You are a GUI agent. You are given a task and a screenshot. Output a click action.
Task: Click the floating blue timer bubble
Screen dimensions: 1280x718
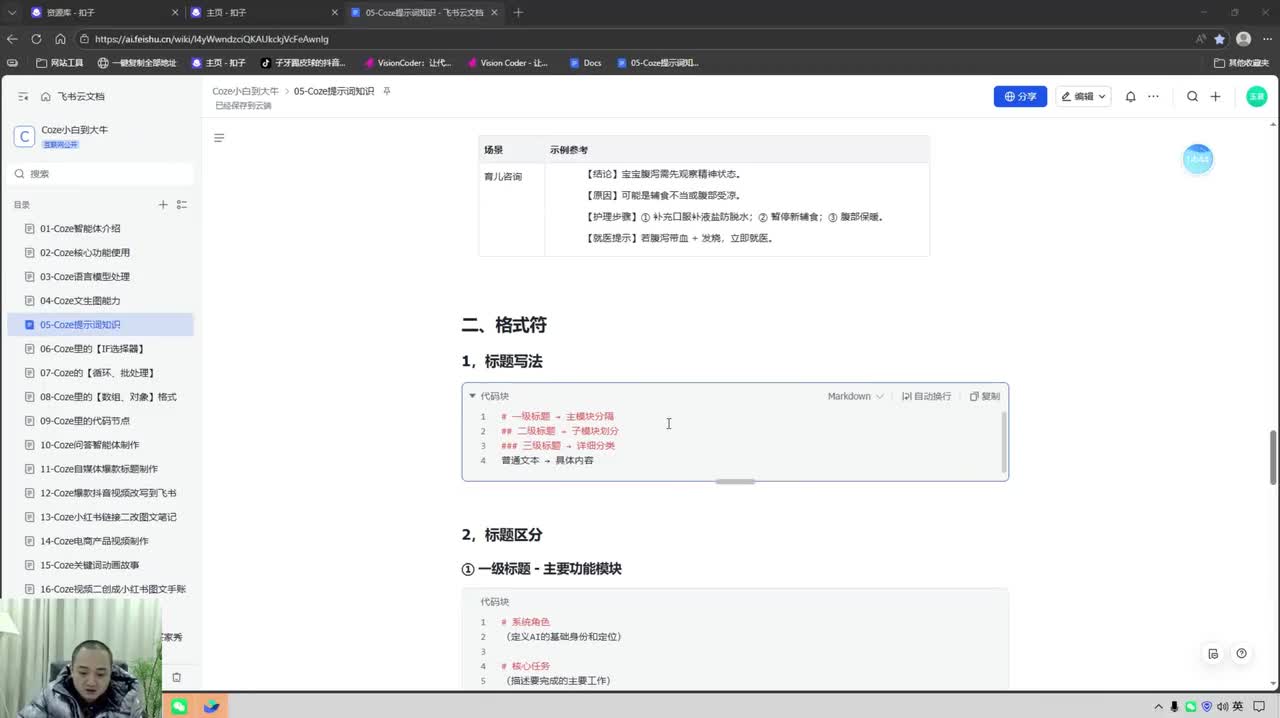[1197, 159]
